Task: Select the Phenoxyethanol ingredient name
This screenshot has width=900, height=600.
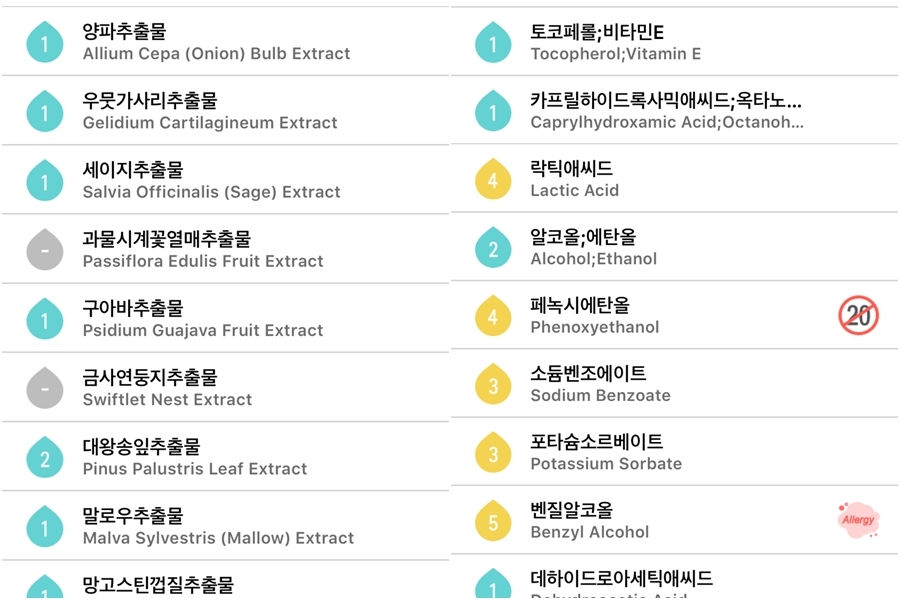Action: coord(595,327)
